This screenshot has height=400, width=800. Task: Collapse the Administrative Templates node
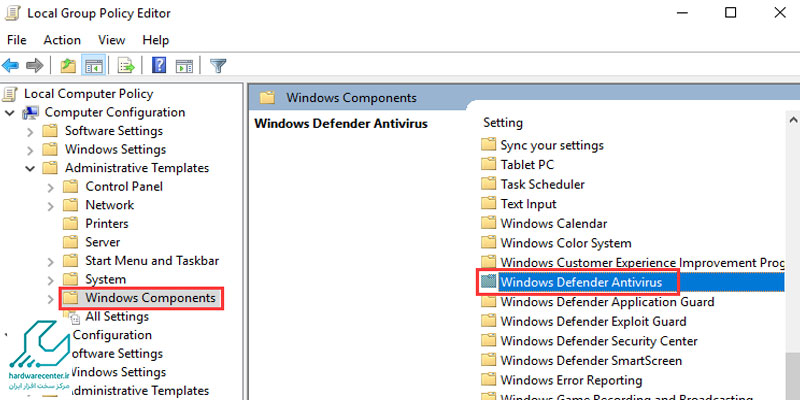[x=30, y=168]
